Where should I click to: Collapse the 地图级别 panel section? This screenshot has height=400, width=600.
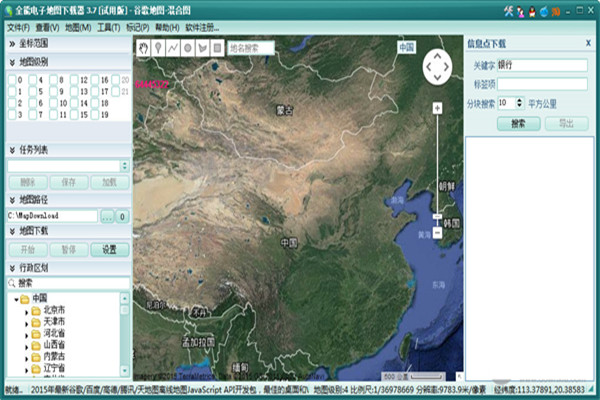10,62
